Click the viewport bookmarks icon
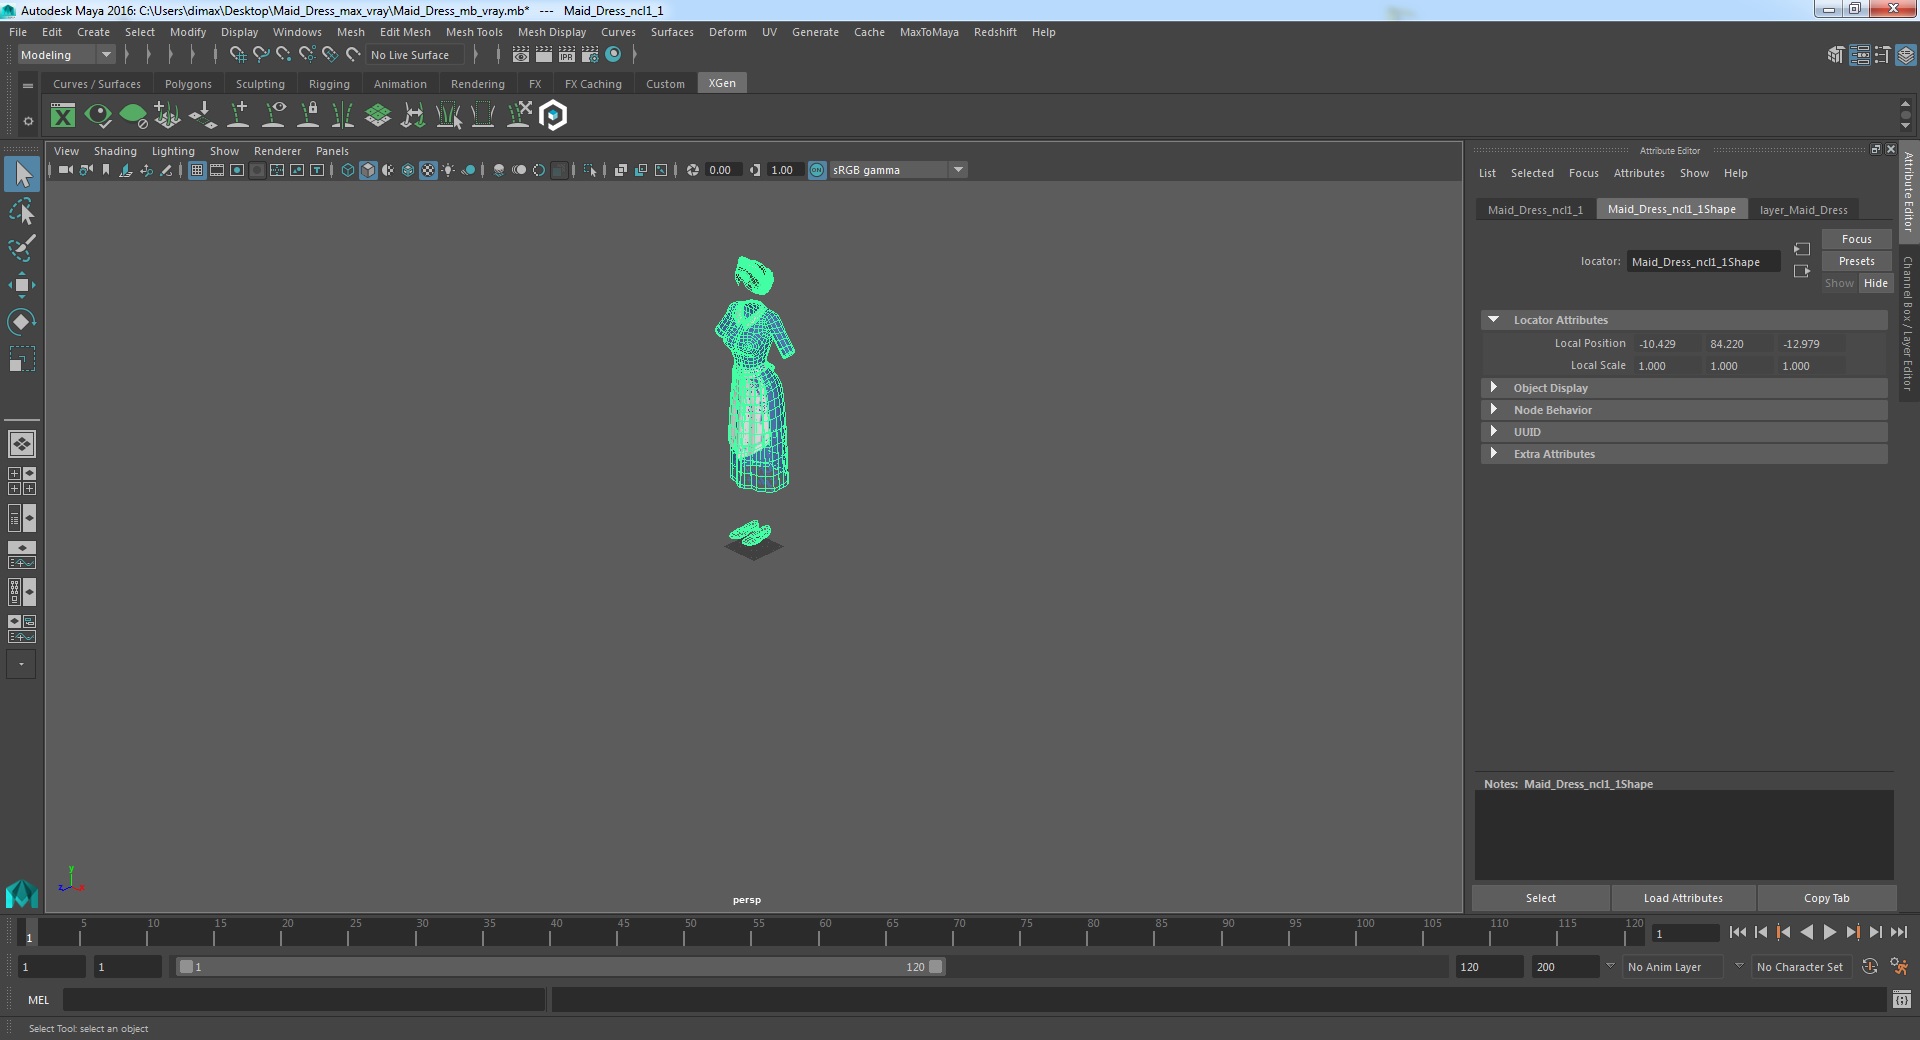 pyautogui.click(x=106, y=170)
